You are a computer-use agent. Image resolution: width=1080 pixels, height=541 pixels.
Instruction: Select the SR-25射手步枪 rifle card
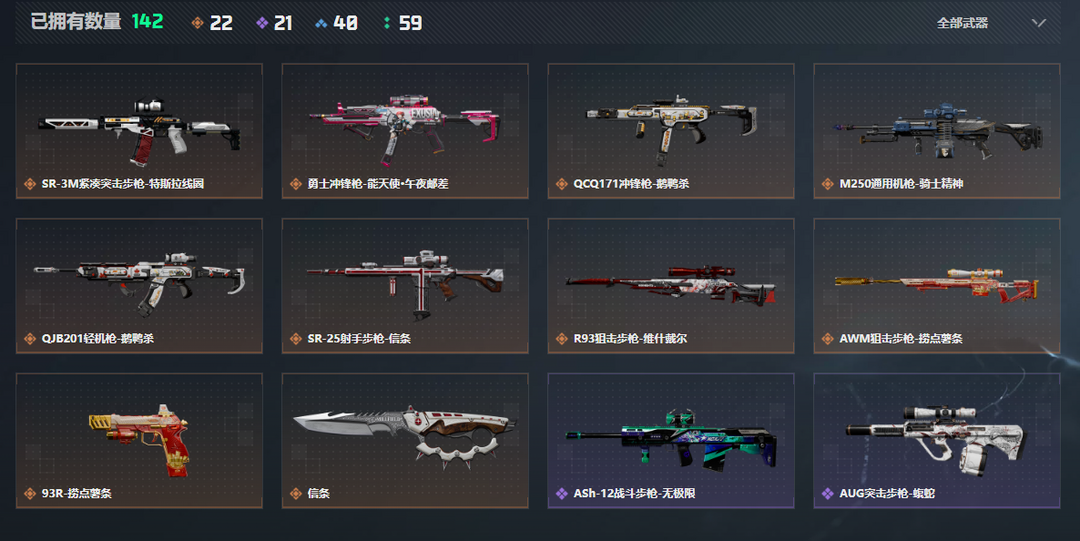click(405, 286)
